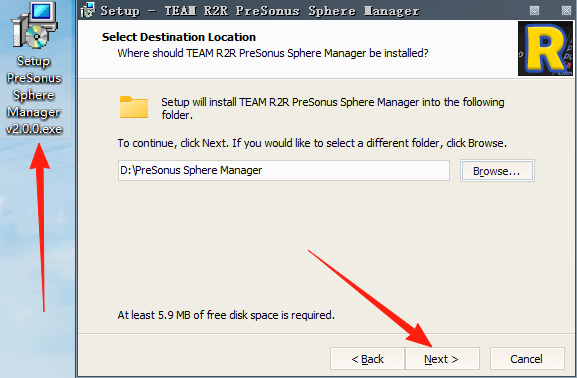Image resolution: width=577 pixels, height=378 pixels.
Task: Click the yellow folder icon
Action: [134, 107]
